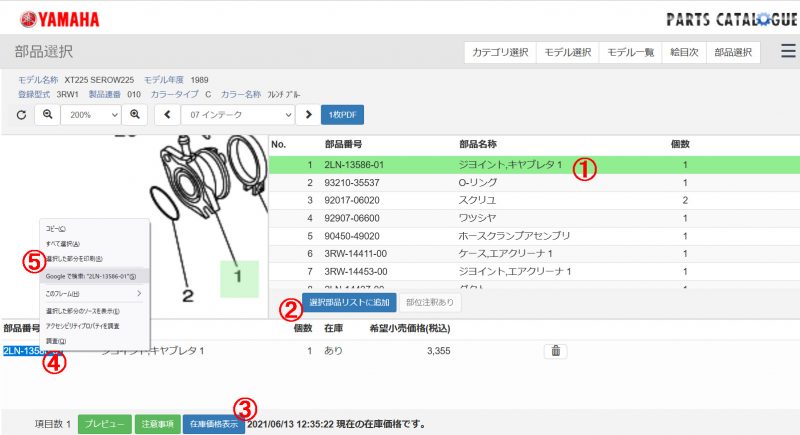Click 選択部品リストに追加 button
The width and height of the screenshot is (800, 435).
(349, 302)
